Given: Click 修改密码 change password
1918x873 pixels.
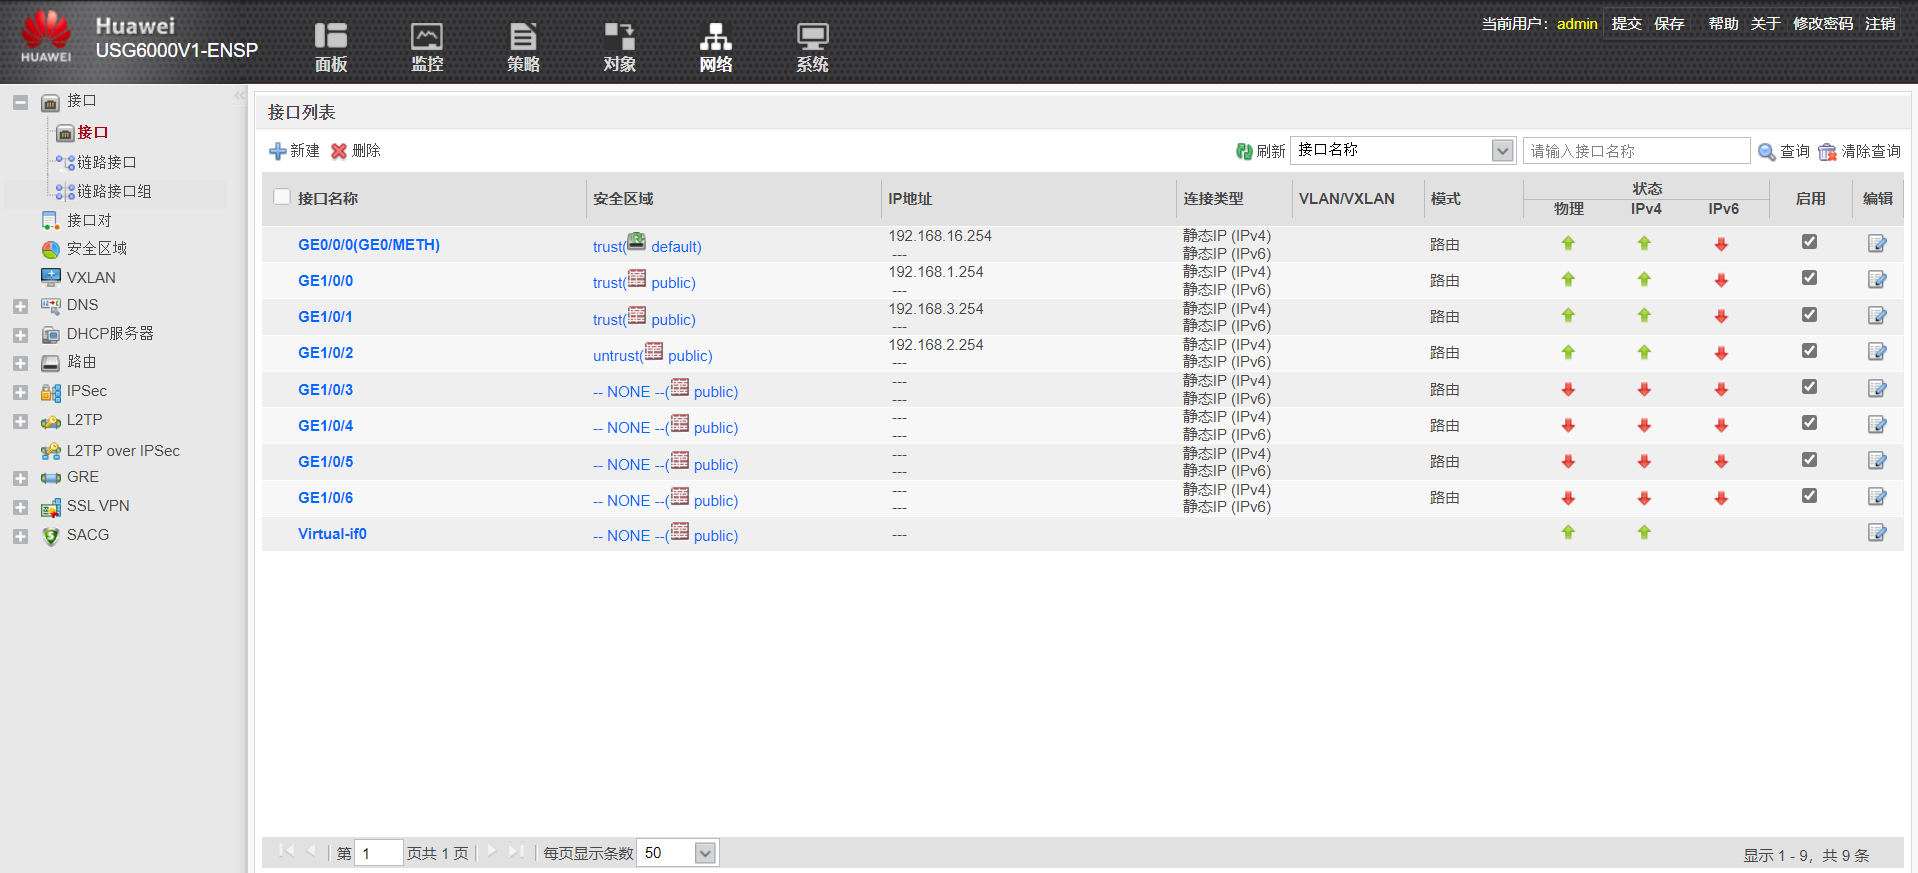Looking at the screenshot, I should click(x=1823, y=23).
